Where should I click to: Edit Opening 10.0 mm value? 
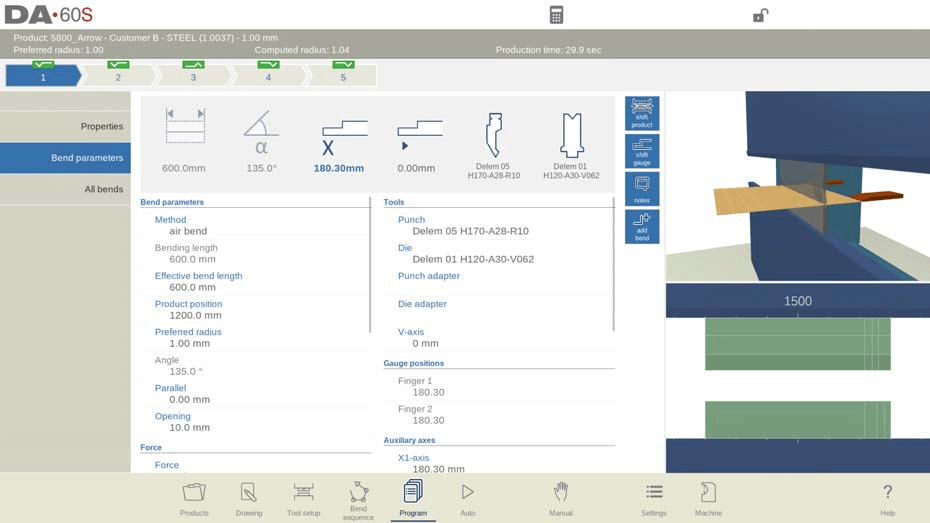[256, 422]
